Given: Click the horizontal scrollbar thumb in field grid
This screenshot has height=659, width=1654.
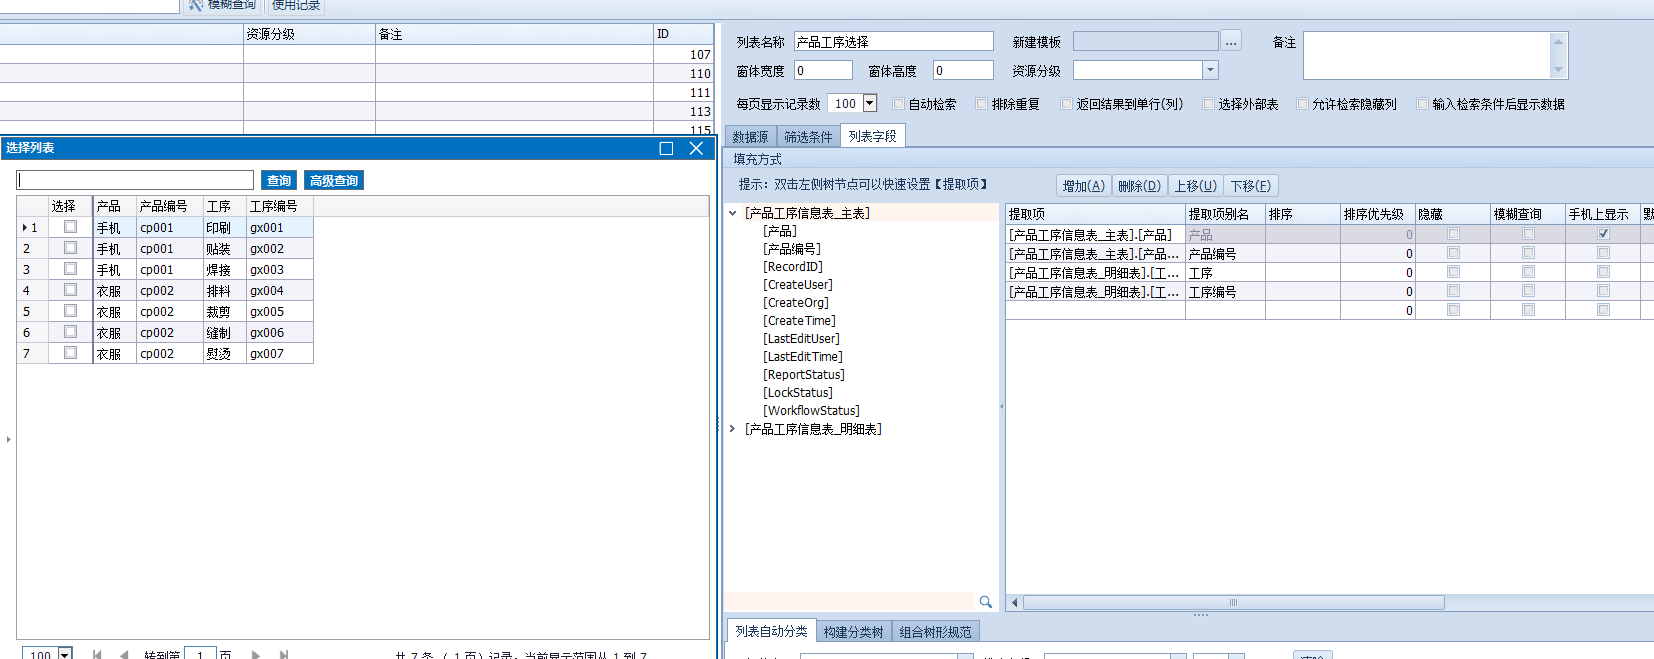Looking at the screenshot, I should pos(1233,603).
